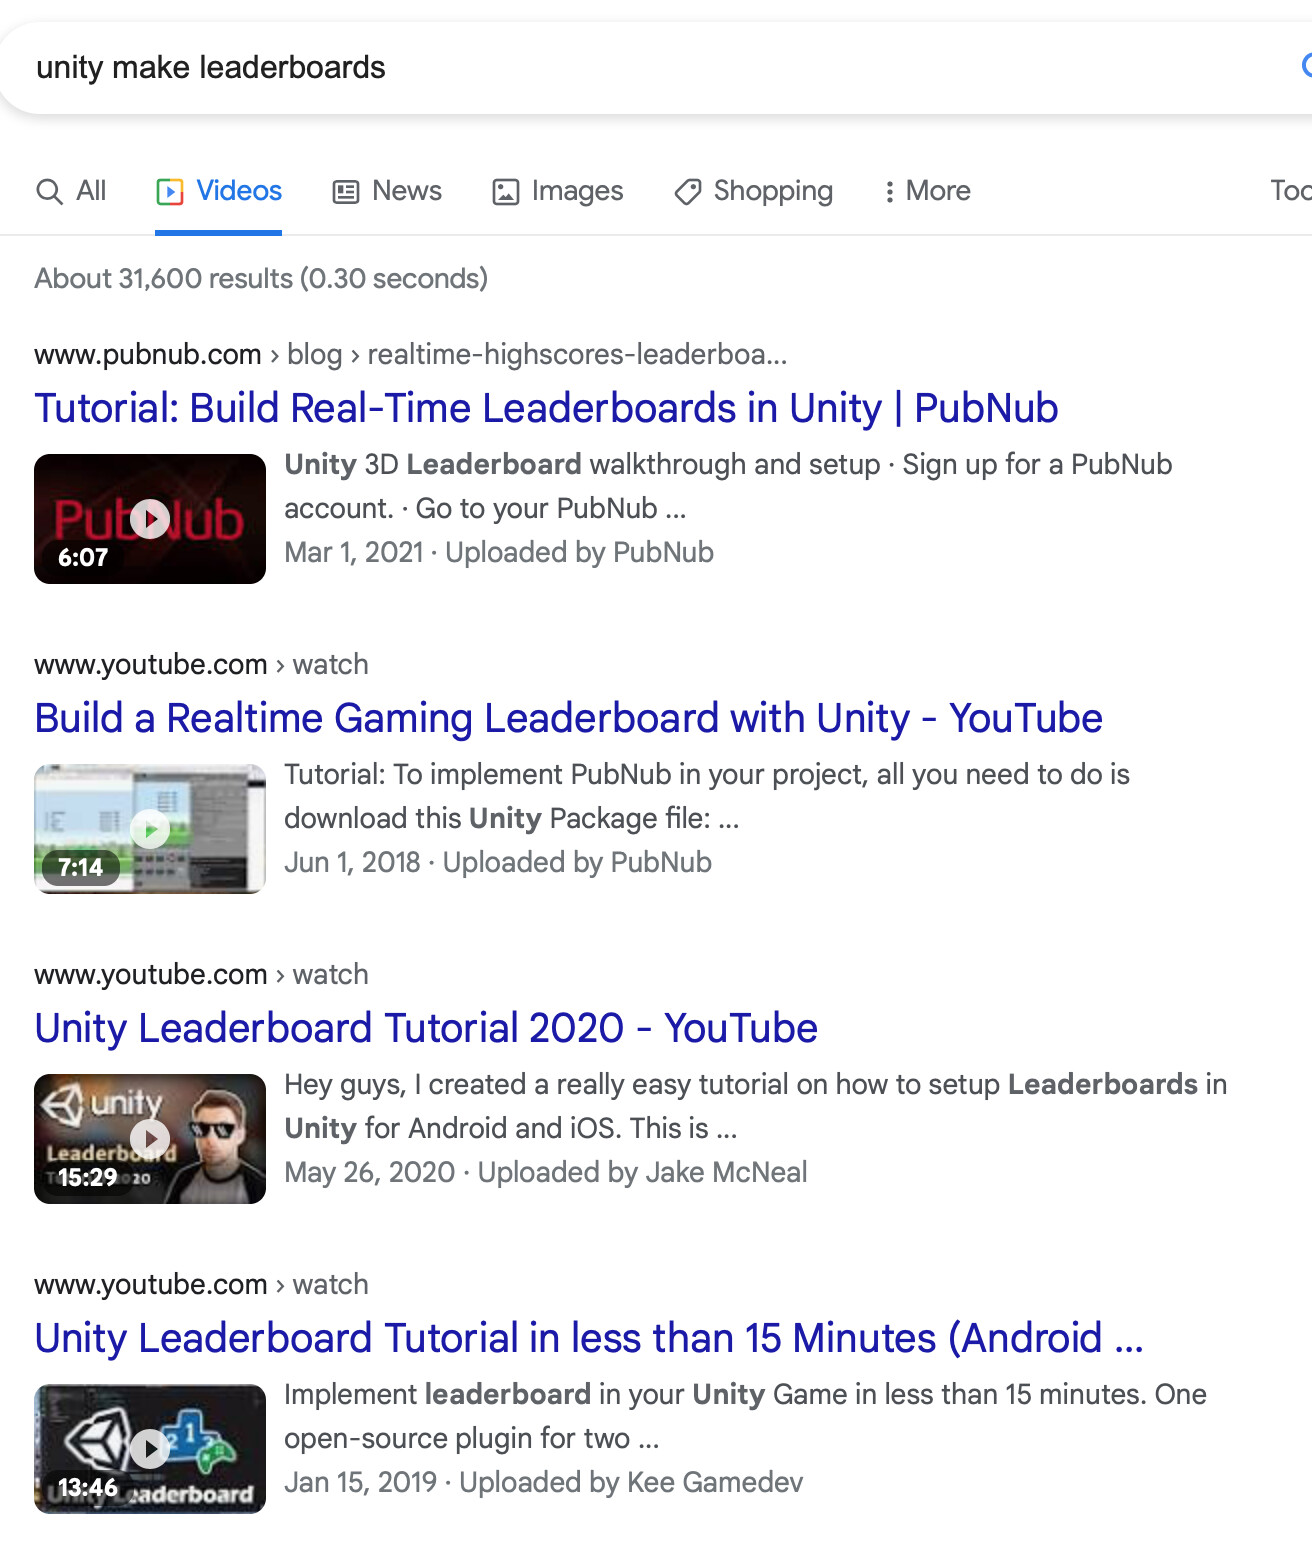Play the PubNub 6:07 video thumbnail
This screenshot has width=1312, height=1548.
pos(150,519)
